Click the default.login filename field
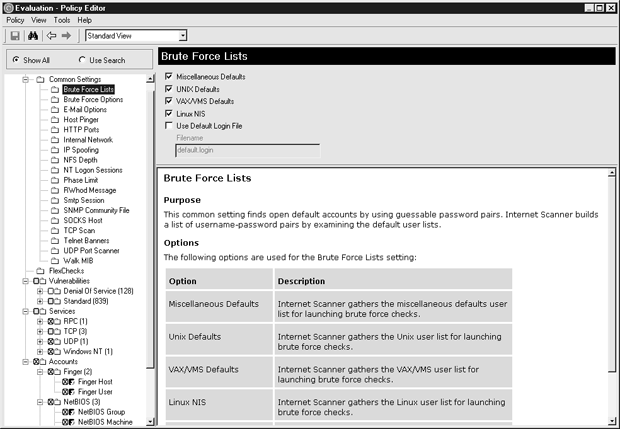 tap(247, 150)
